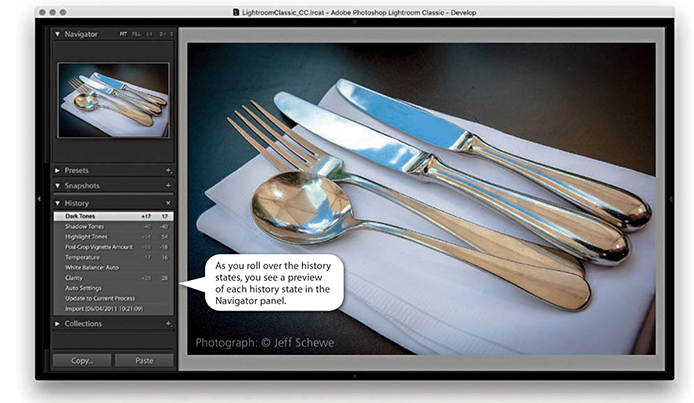
Task: Click the Paste button
Action: point(144,361)
